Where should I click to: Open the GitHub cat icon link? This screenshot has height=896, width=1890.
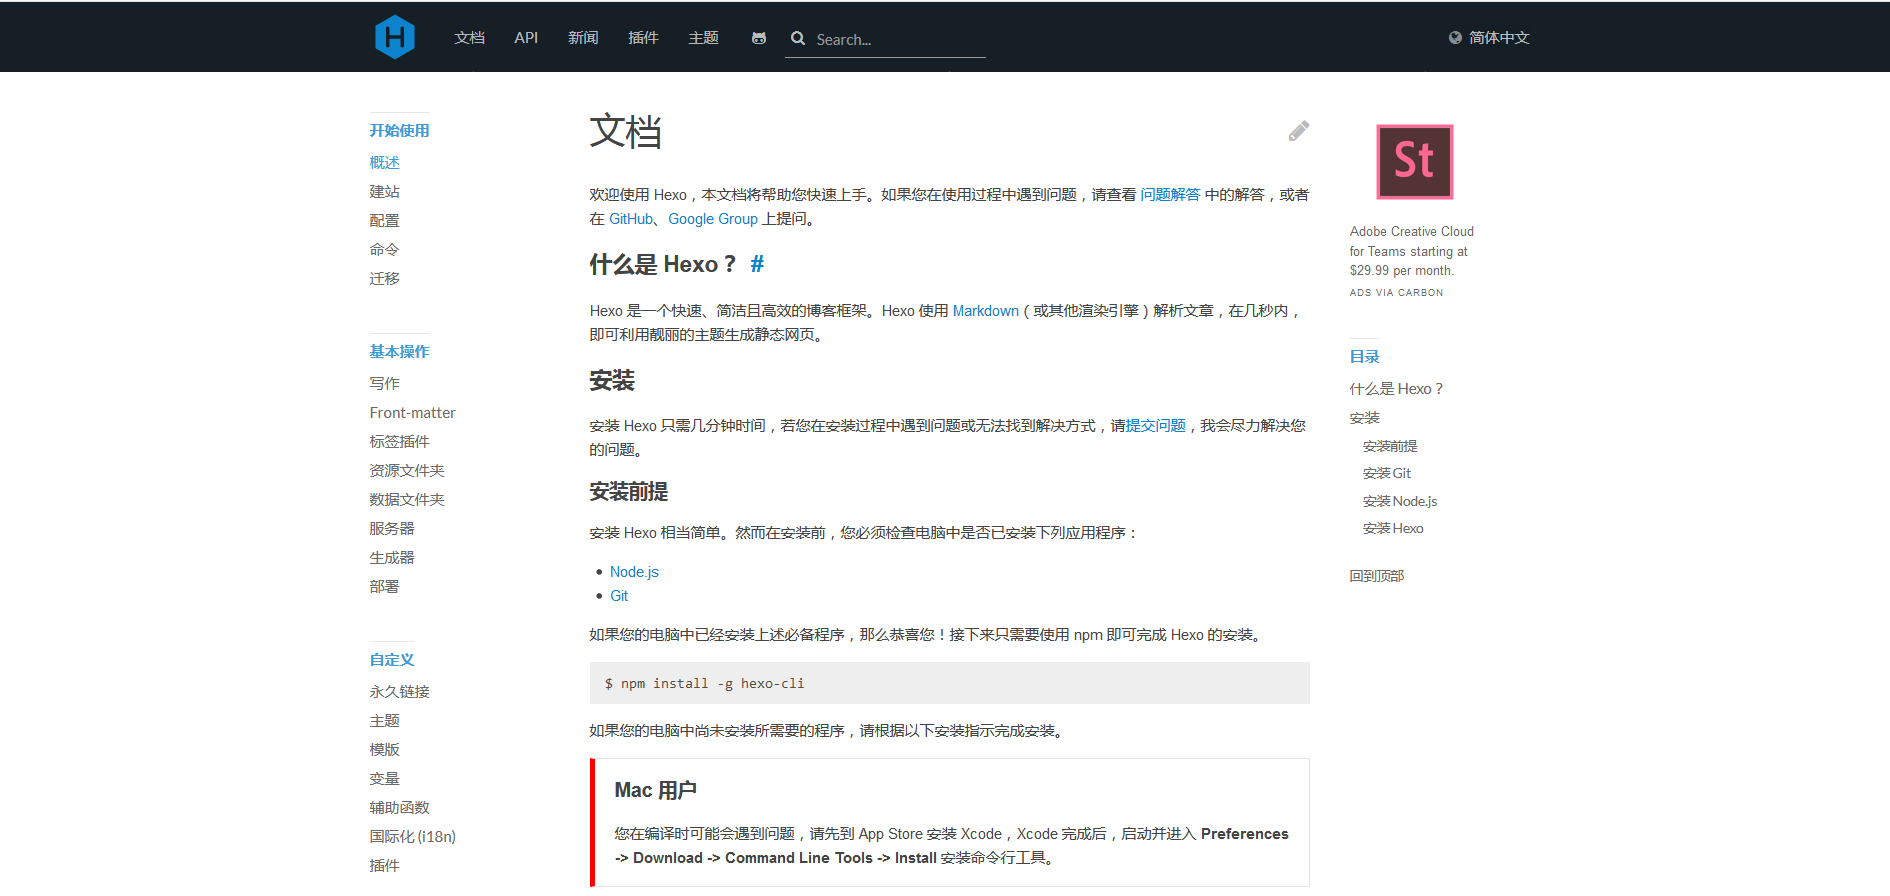click(x=759, y=38)
